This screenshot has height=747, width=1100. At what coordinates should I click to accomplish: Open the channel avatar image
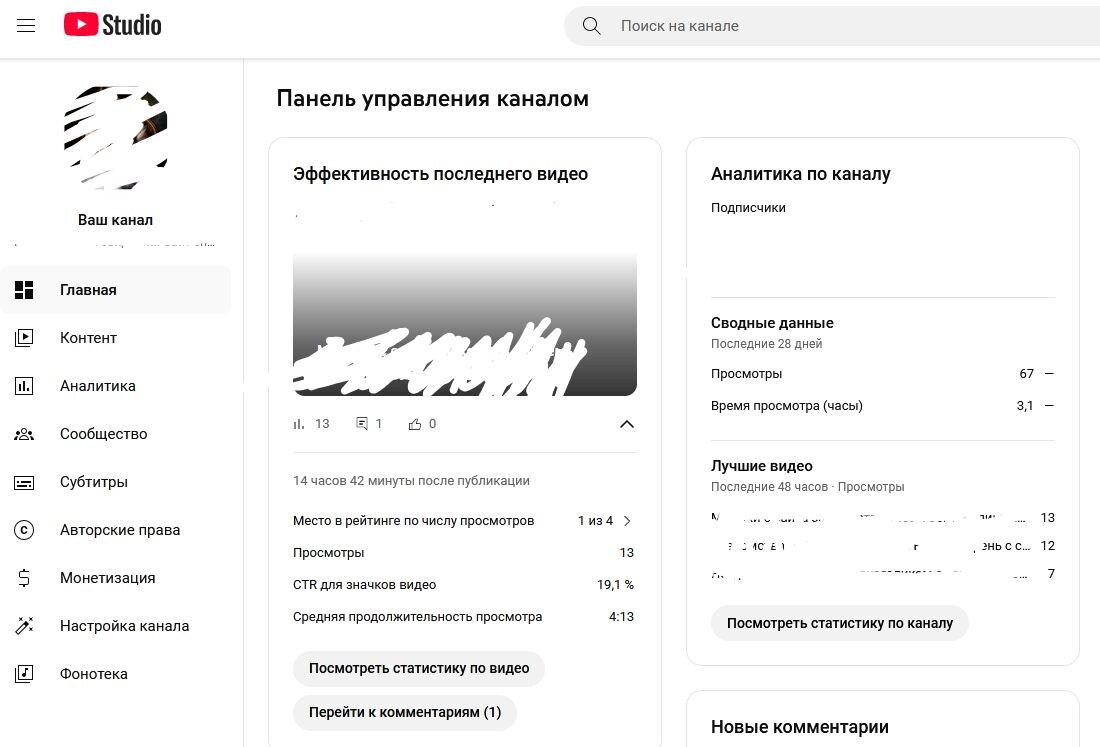point(116,137)
